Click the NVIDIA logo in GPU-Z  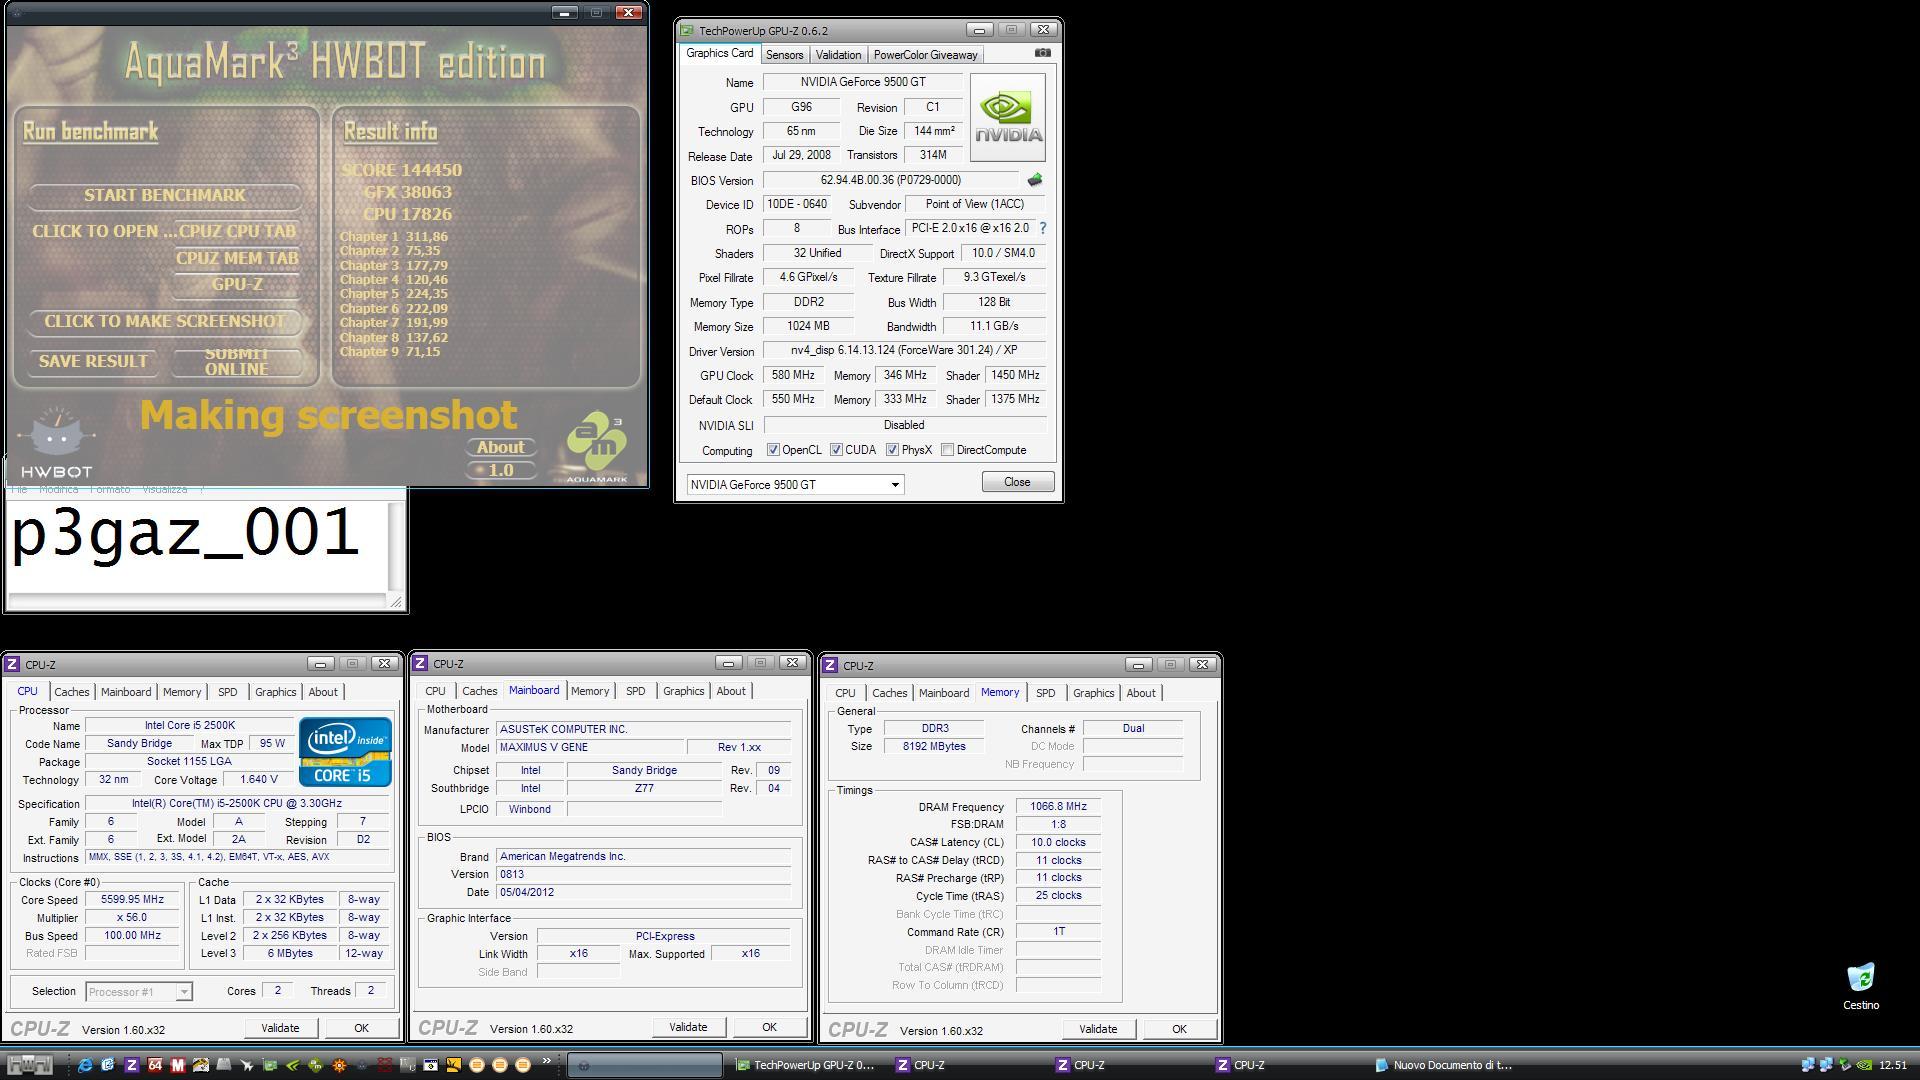(1008, 117)
